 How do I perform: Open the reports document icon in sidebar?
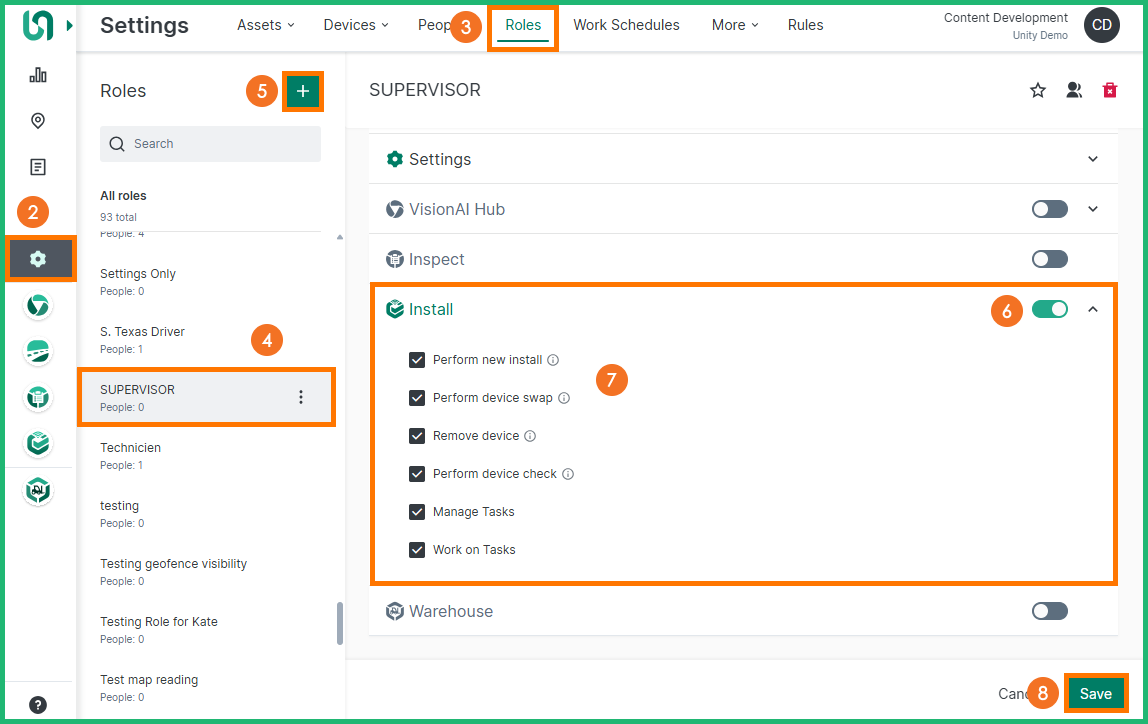pos(38,167)
